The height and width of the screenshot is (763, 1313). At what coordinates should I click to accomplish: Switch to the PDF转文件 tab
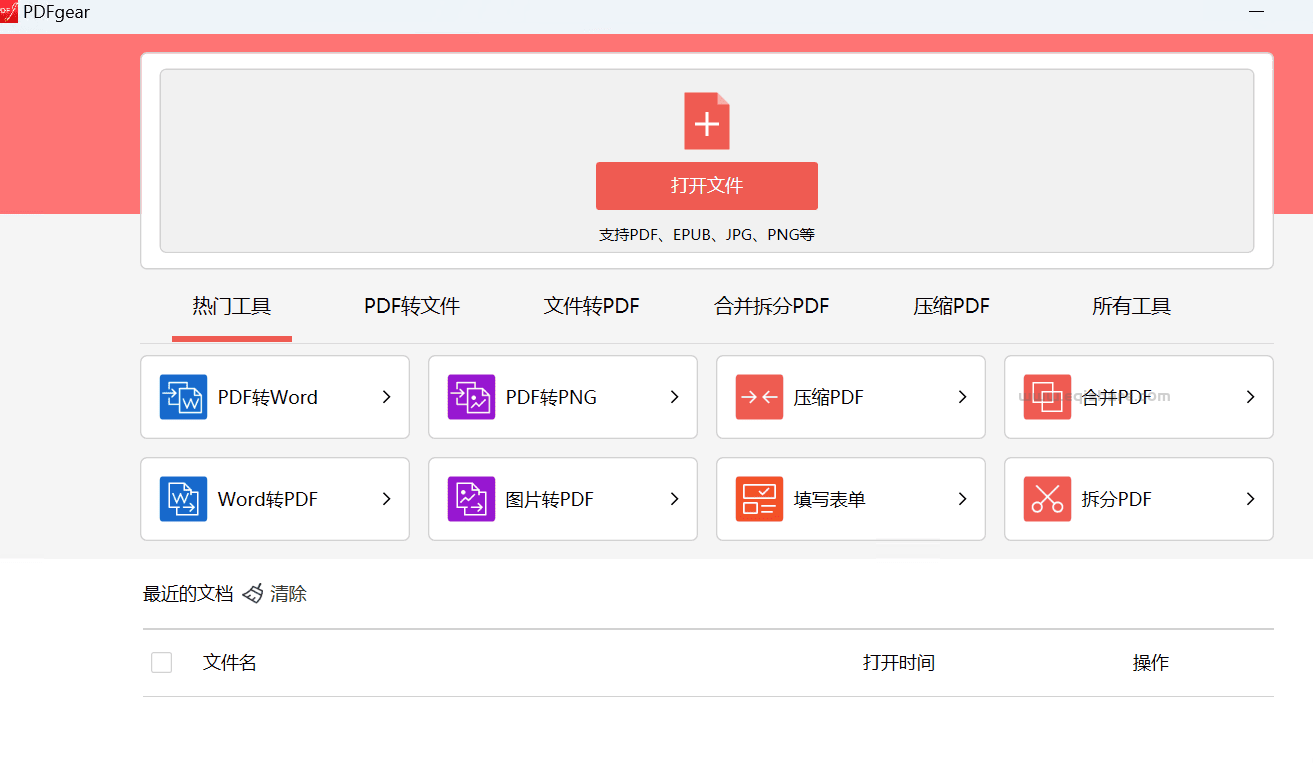click(x=411, y=306)
